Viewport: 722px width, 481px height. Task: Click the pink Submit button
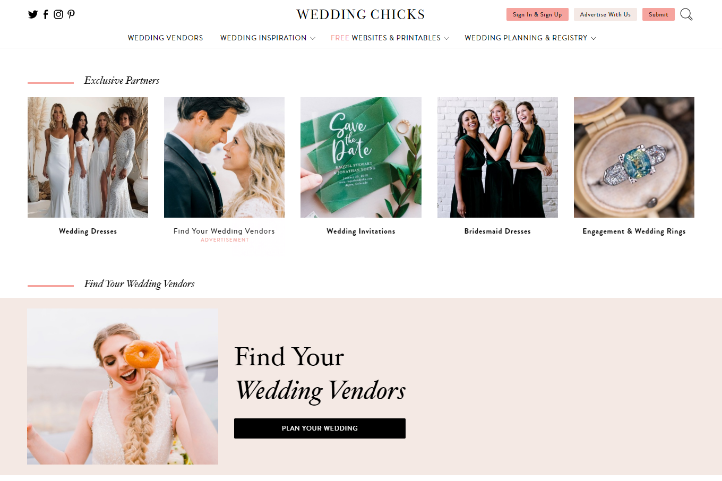click(x=658, y=14)
